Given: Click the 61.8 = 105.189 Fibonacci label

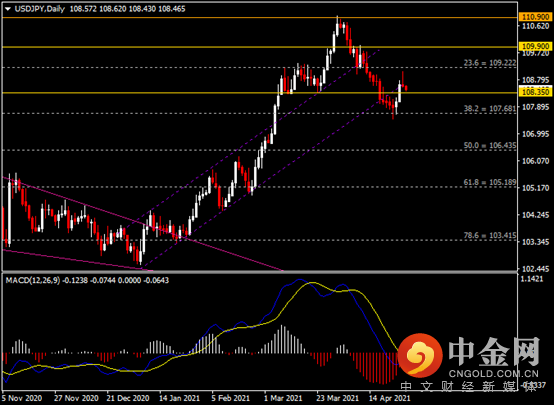Looking at the screenshot, I should [490, 182].
